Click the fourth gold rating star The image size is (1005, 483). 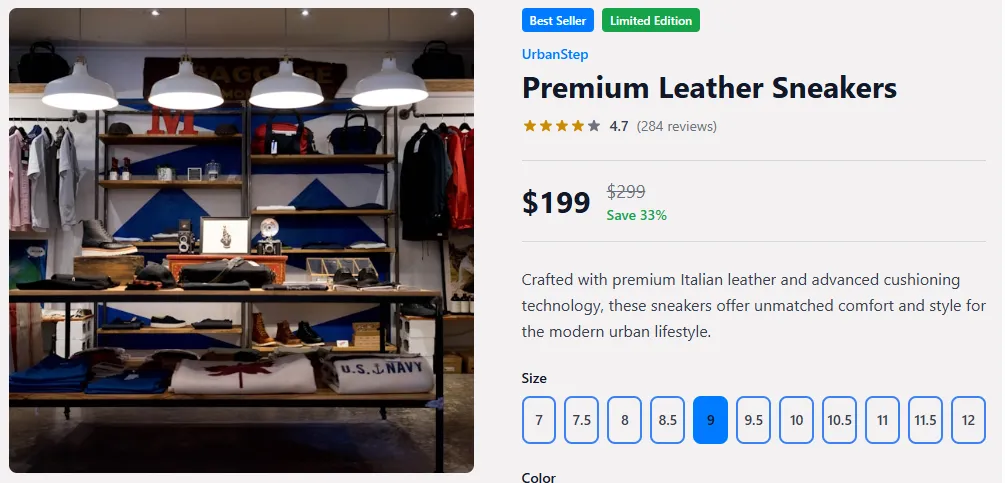[577, 126]
